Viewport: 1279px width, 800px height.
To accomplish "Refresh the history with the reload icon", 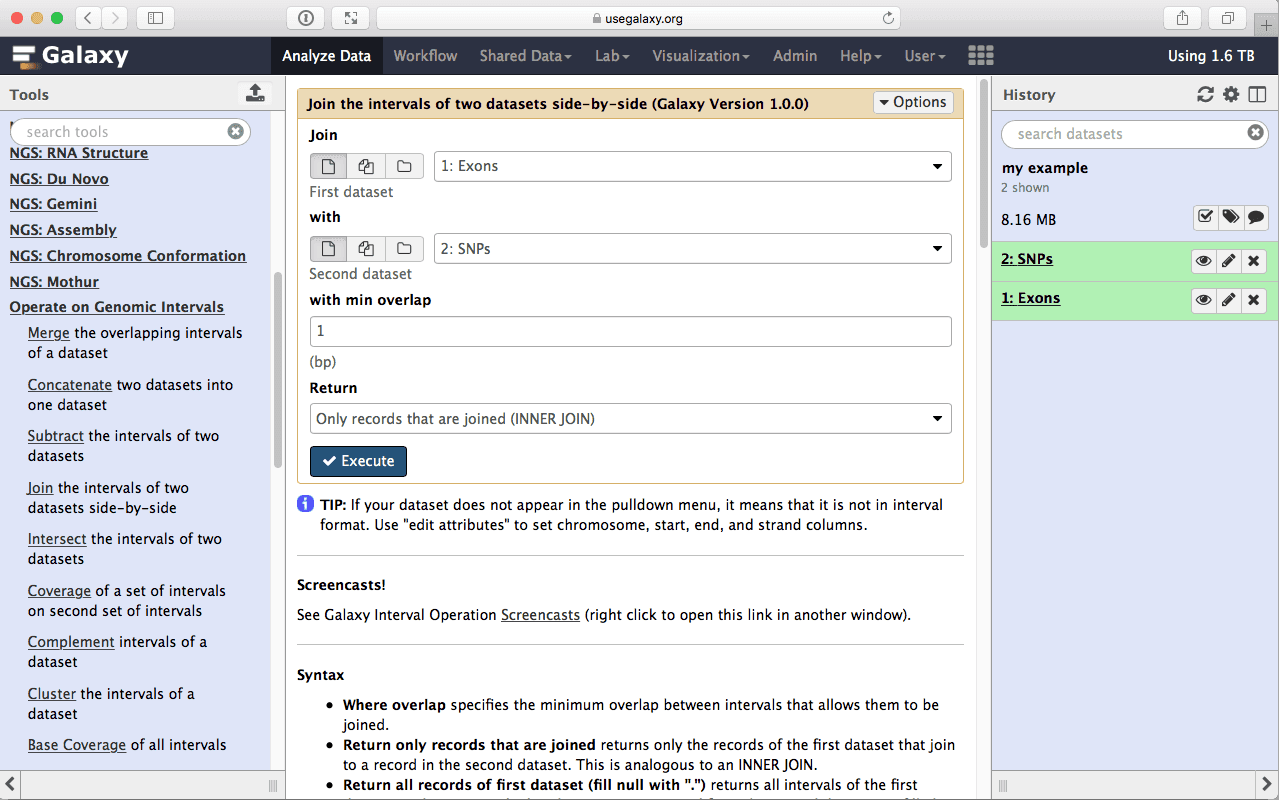I will click(1205, 95).
